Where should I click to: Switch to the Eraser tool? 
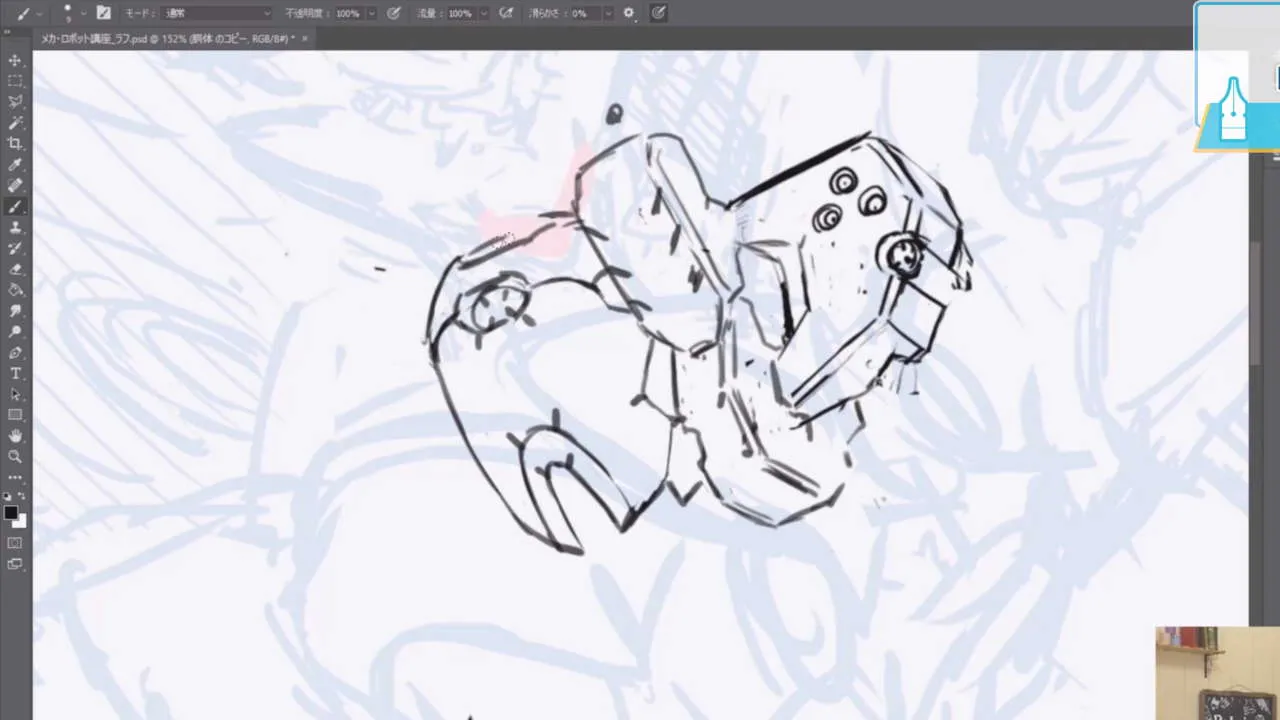click(15, 269)
